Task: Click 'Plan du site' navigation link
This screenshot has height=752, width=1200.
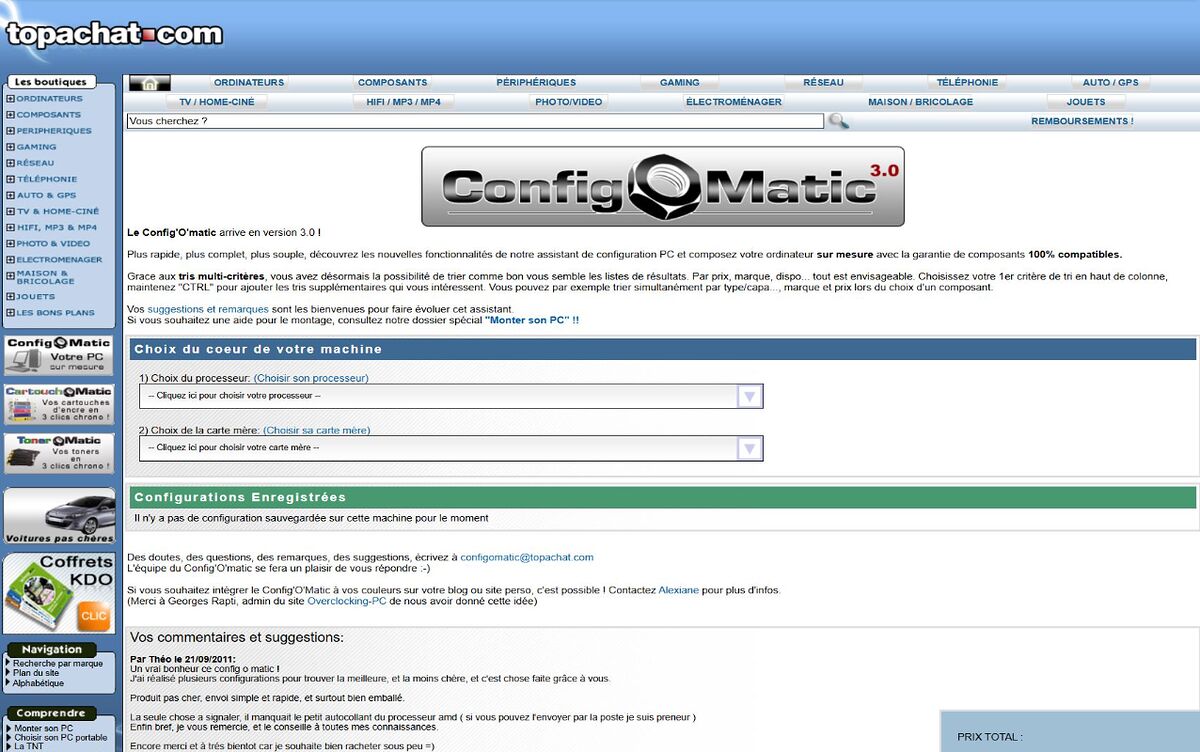Action: pos(36,673)
